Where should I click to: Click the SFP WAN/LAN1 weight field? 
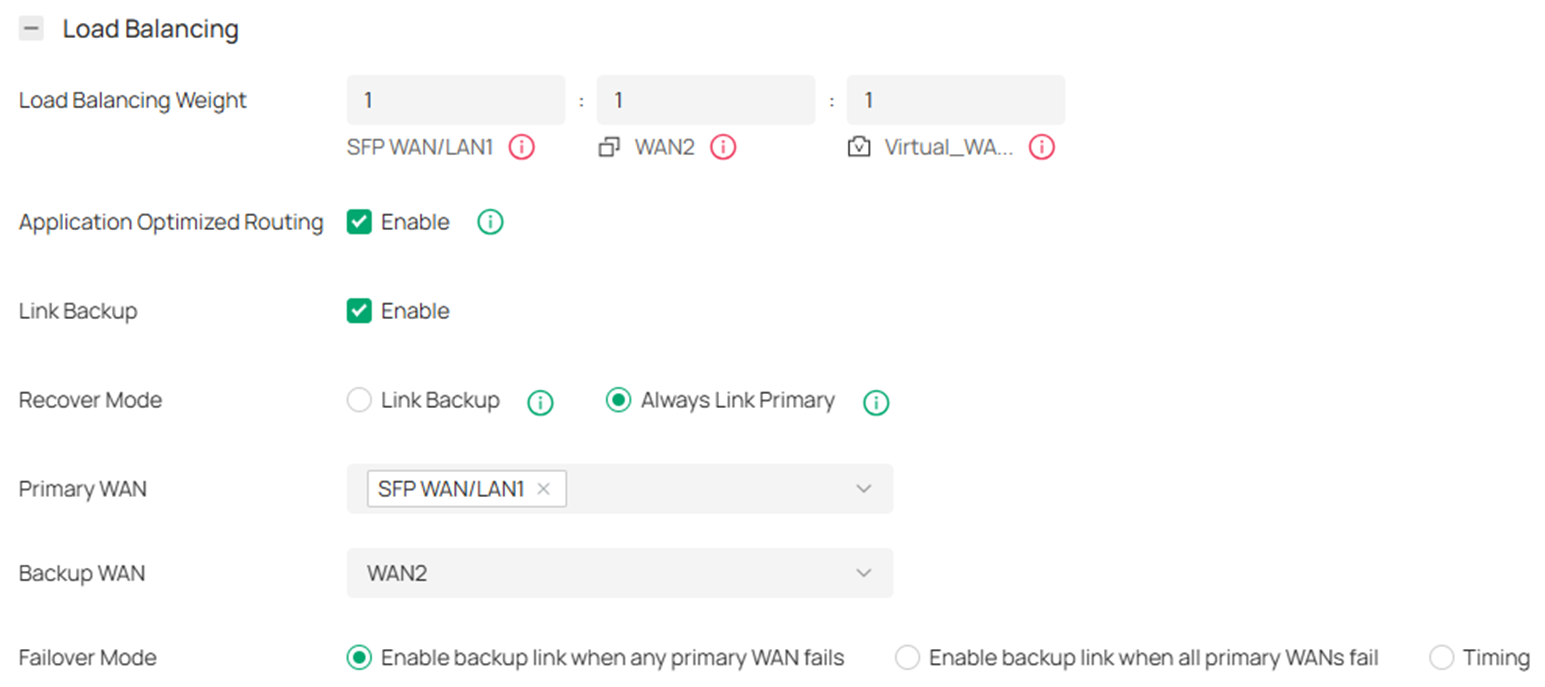tap(455, 99)
